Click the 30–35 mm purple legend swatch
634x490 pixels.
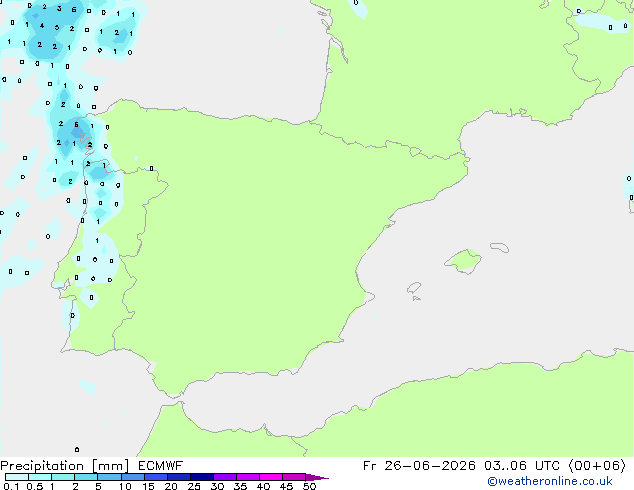click(x=225, y=477)
